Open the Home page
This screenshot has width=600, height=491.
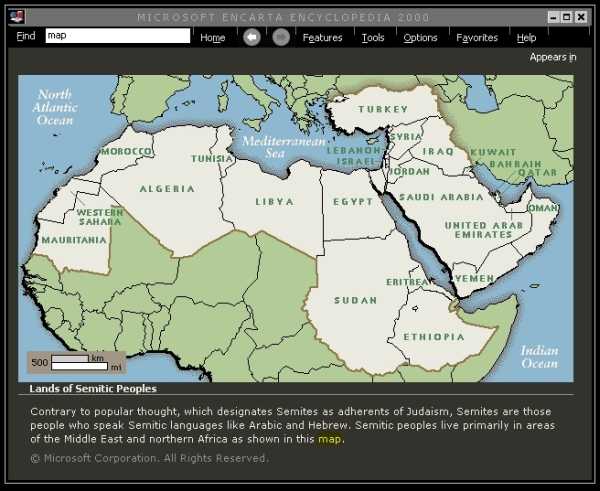pyautogui.click(x=212, y=38)
